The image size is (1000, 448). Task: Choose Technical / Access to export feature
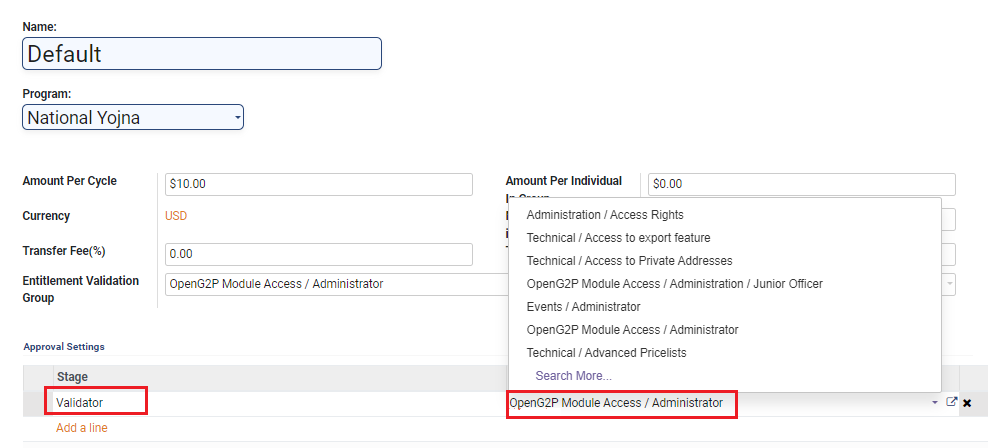618,238
